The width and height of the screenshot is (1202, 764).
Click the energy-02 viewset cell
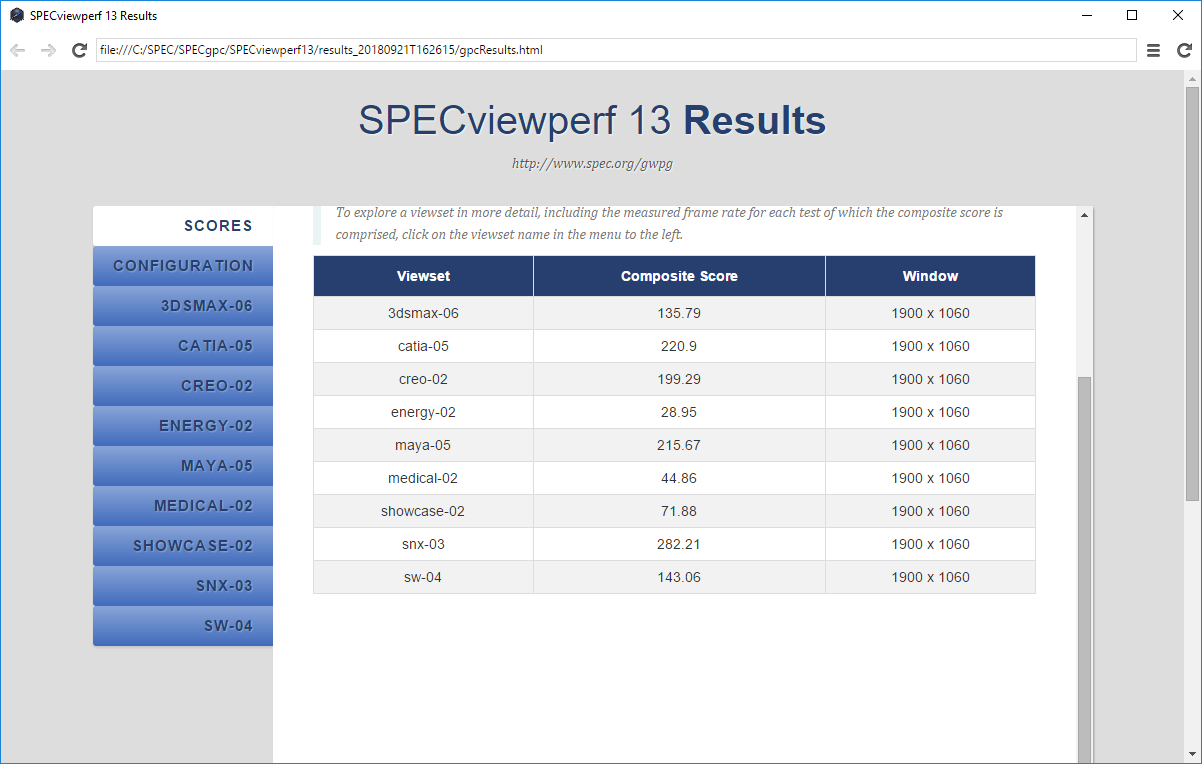click(423, 412)
